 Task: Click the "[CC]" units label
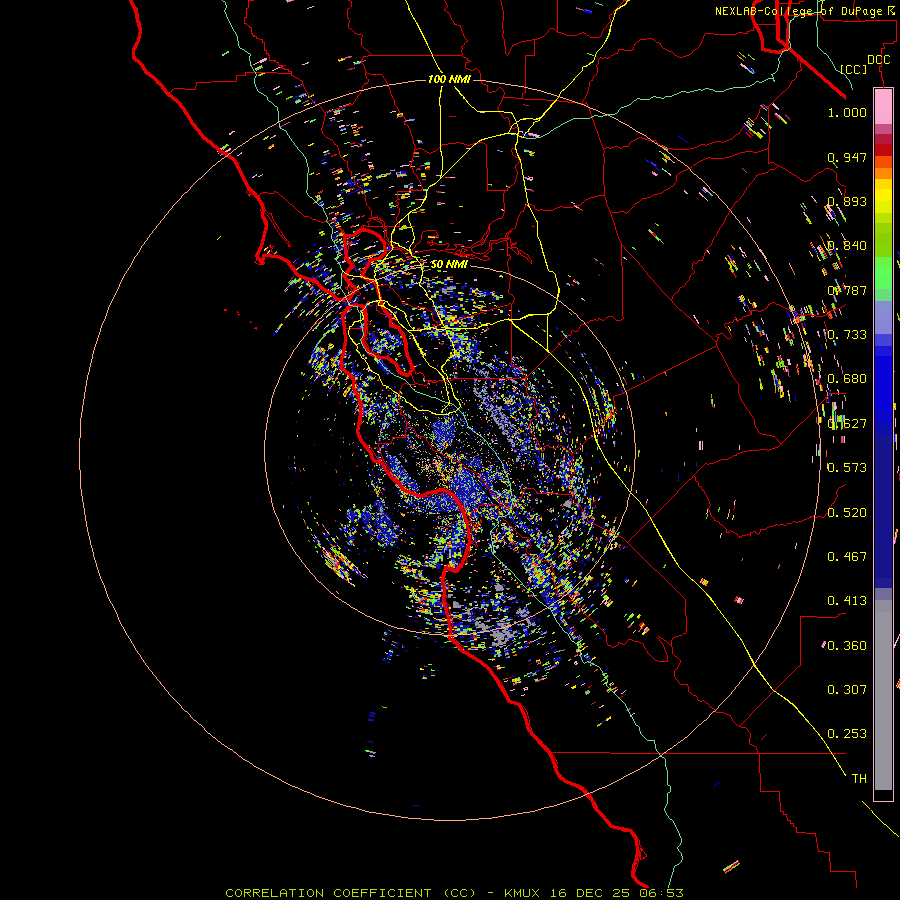[854, 69]
